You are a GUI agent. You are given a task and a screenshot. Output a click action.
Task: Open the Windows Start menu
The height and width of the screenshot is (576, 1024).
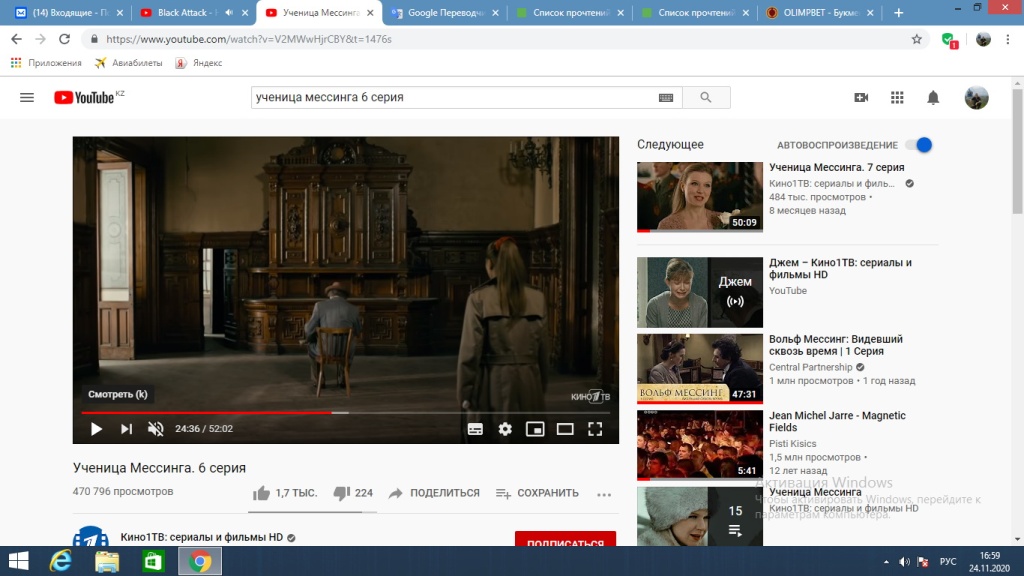coord(18,561)
